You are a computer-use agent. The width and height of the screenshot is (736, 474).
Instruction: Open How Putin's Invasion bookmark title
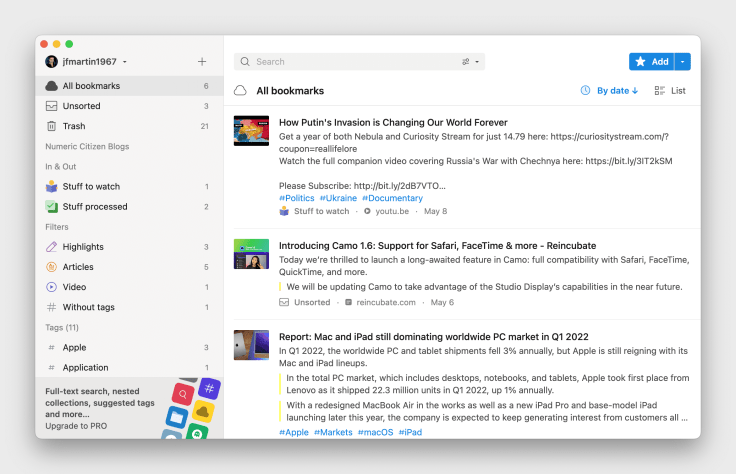(x=393, y=122)
